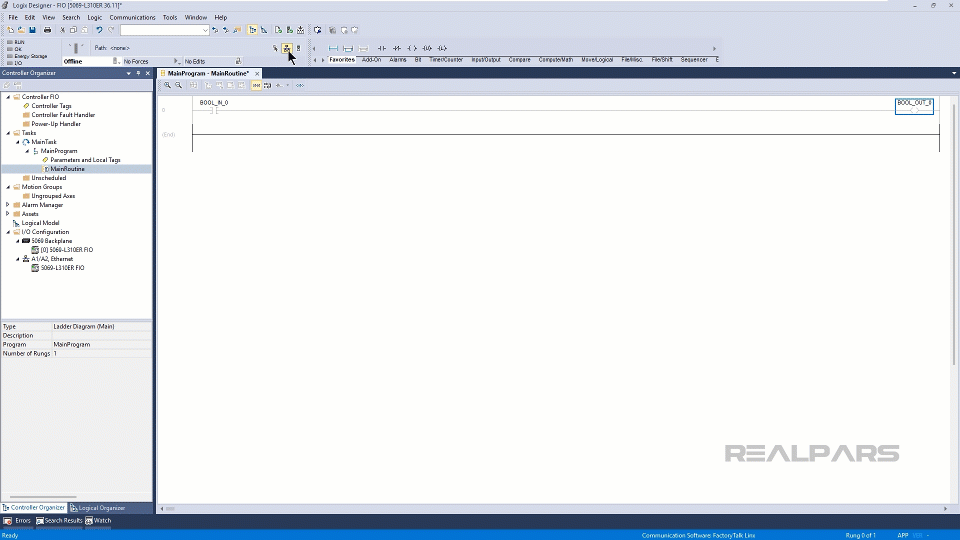The image size is (960, 540).
Task: Open the Logic menu
Action: (94, 18)
